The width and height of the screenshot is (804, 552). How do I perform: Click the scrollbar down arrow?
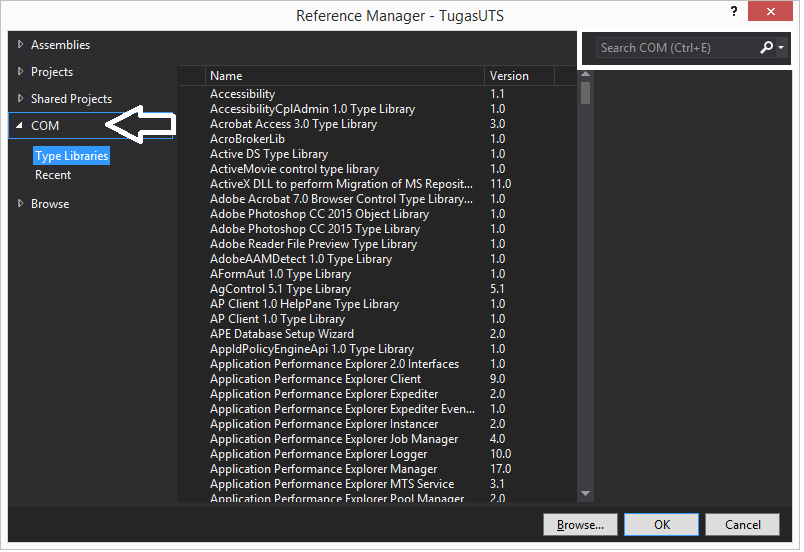586,494
